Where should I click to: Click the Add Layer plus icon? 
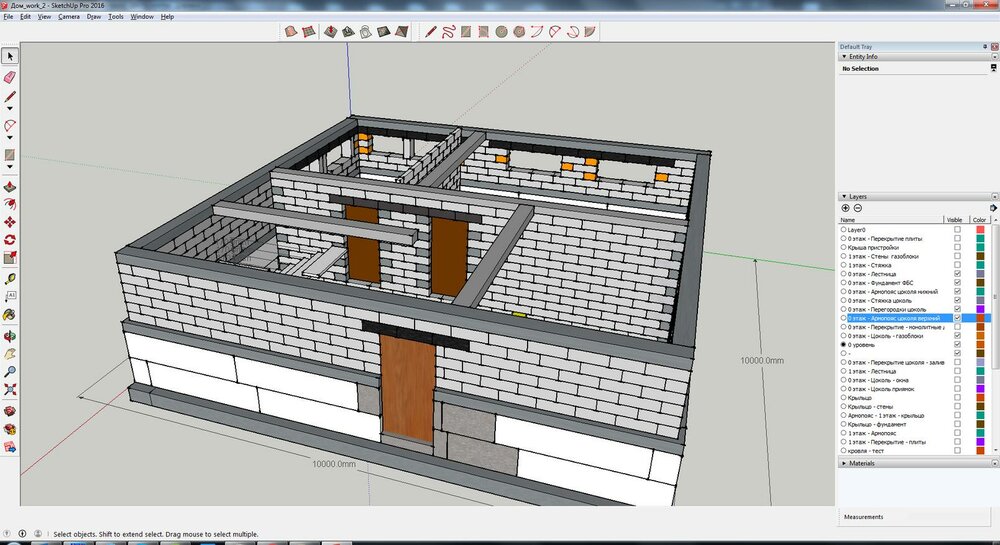[846, 208]
